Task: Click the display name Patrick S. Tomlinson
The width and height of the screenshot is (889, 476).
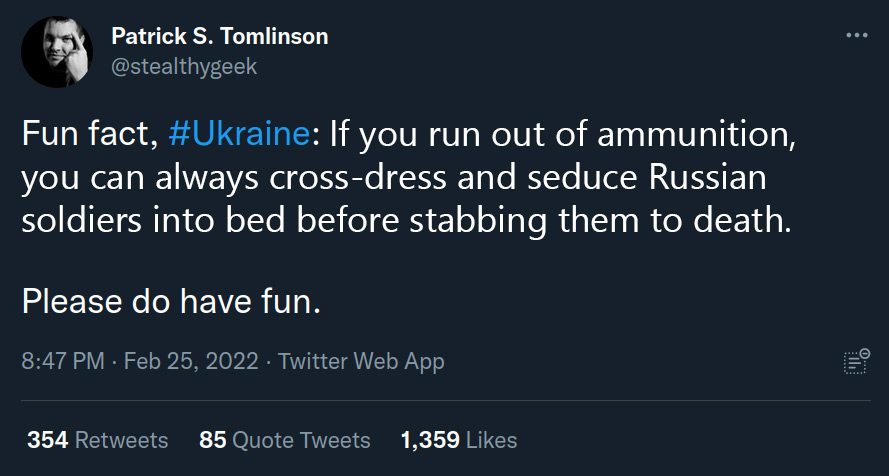Action: tap(219, 37)
